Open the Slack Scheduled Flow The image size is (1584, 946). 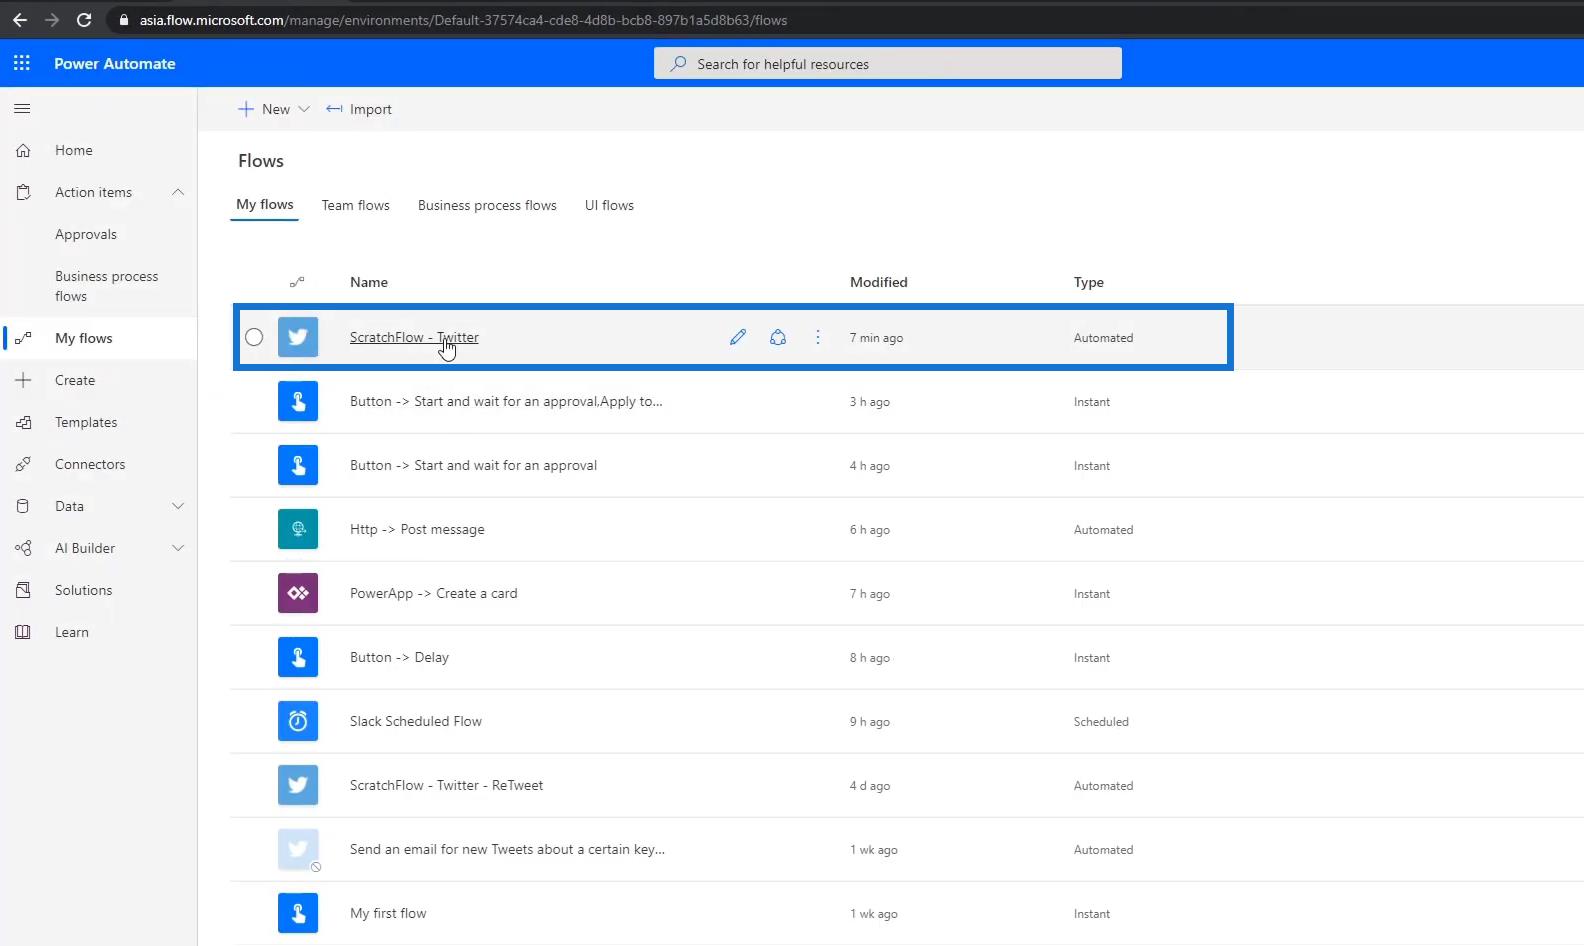click(x=416, y=721)
